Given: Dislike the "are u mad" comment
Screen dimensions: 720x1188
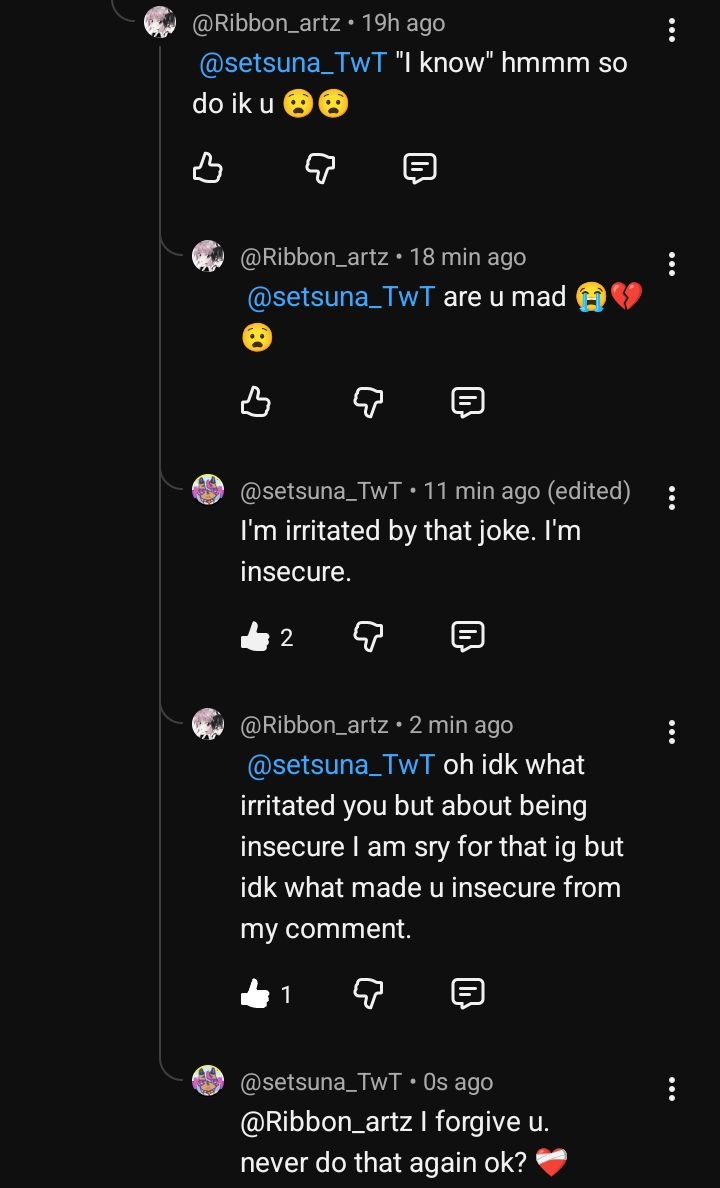Looking at the screenshot, I should tap(369, 402).
